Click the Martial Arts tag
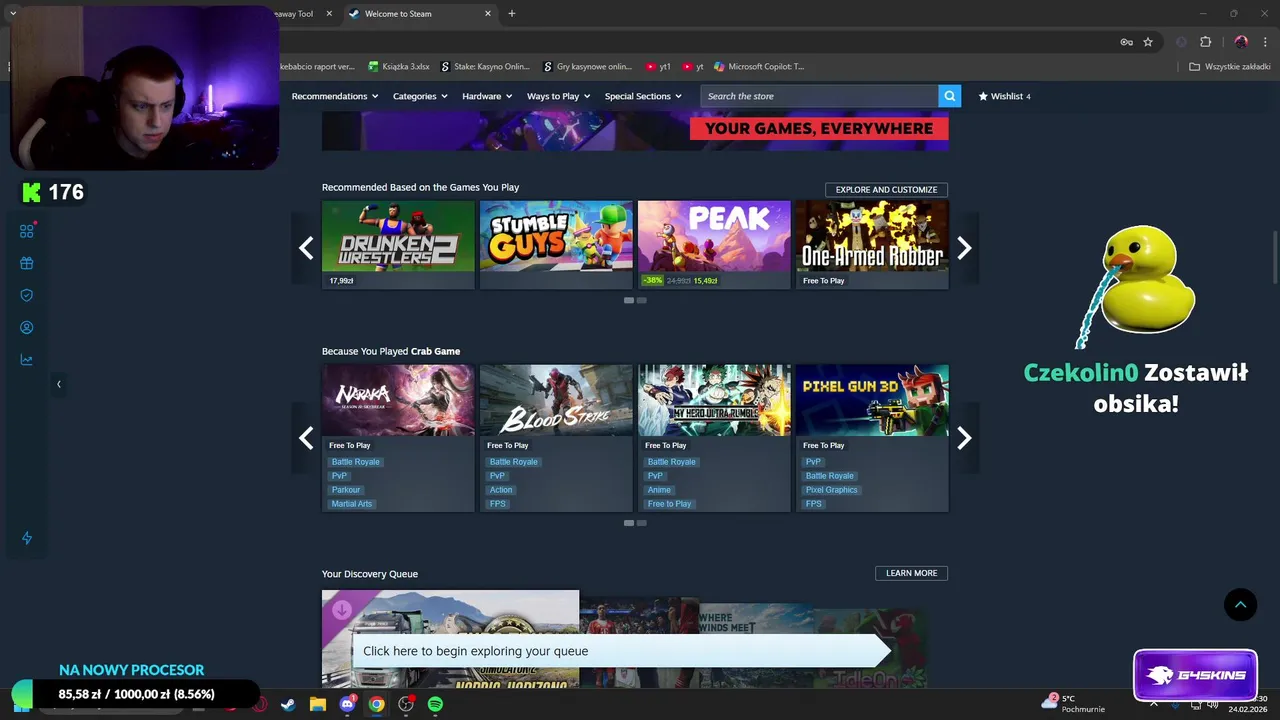 [351, 504]
